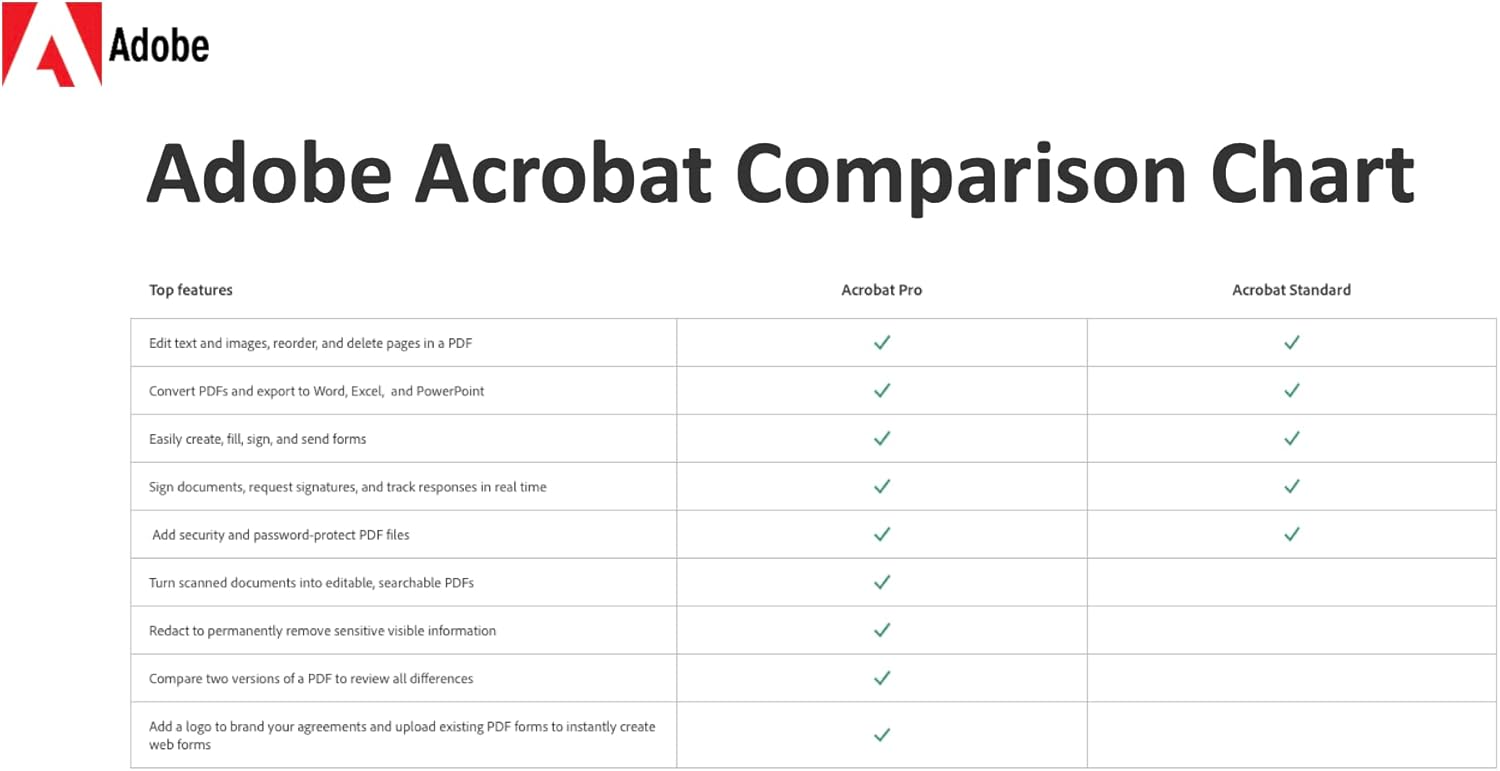The height and width of the screenshot is (771, 1500).
Task: Click Acrobat Pro checkmark for create forms row
Action: click(x=881, y=438)
